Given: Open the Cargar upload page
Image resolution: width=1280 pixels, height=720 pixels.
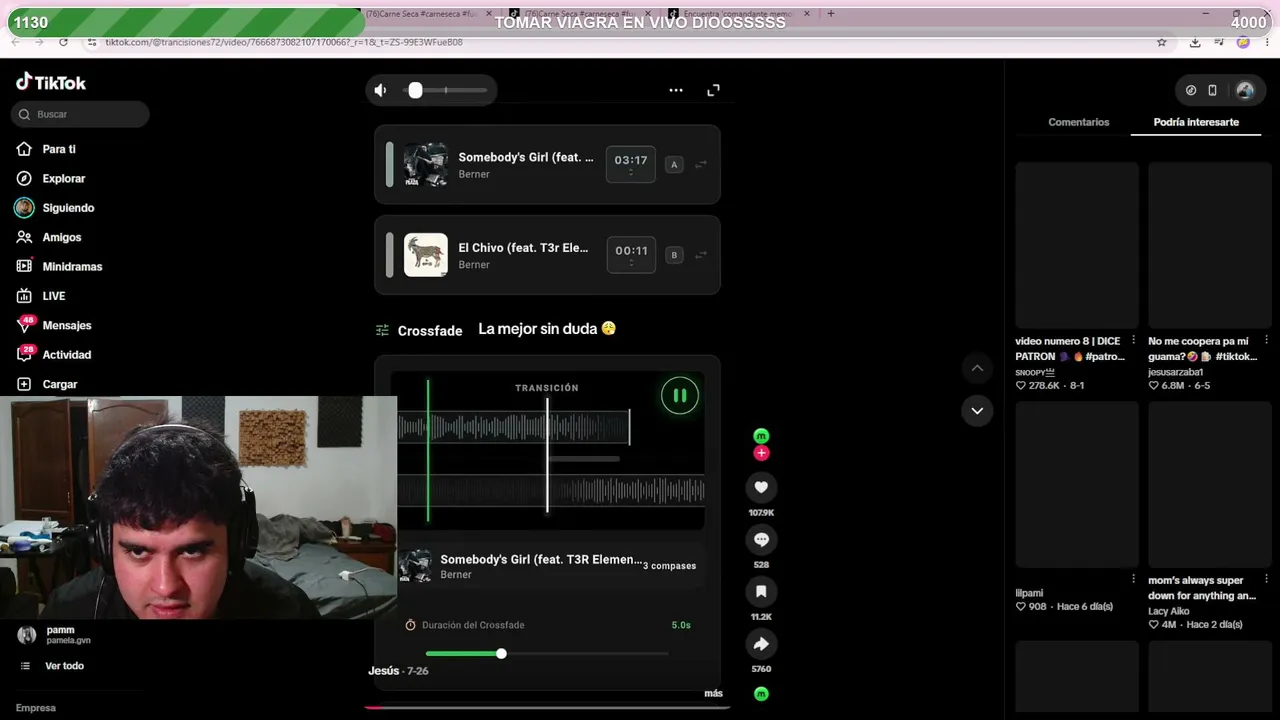Looking at the screenshot, I should 59,384.
